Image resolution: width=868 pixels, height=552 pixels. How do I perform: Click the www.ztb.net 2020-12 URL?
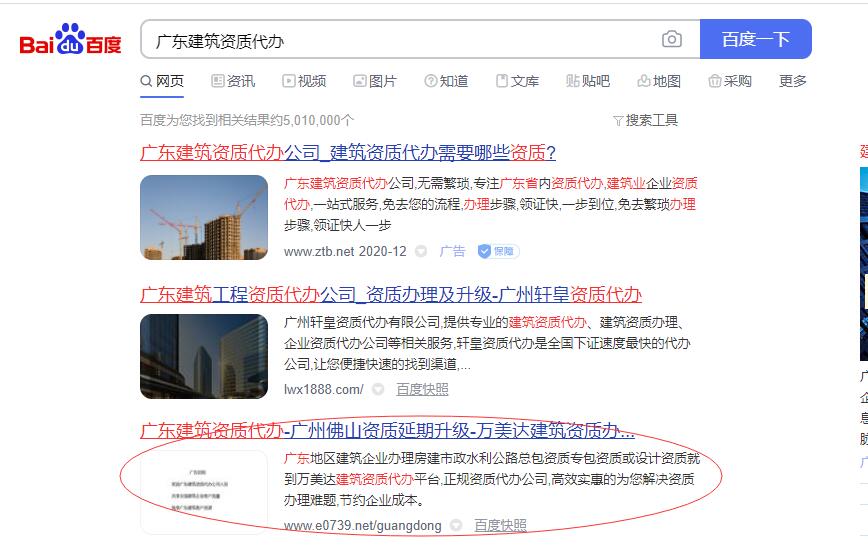pos(345,251)
